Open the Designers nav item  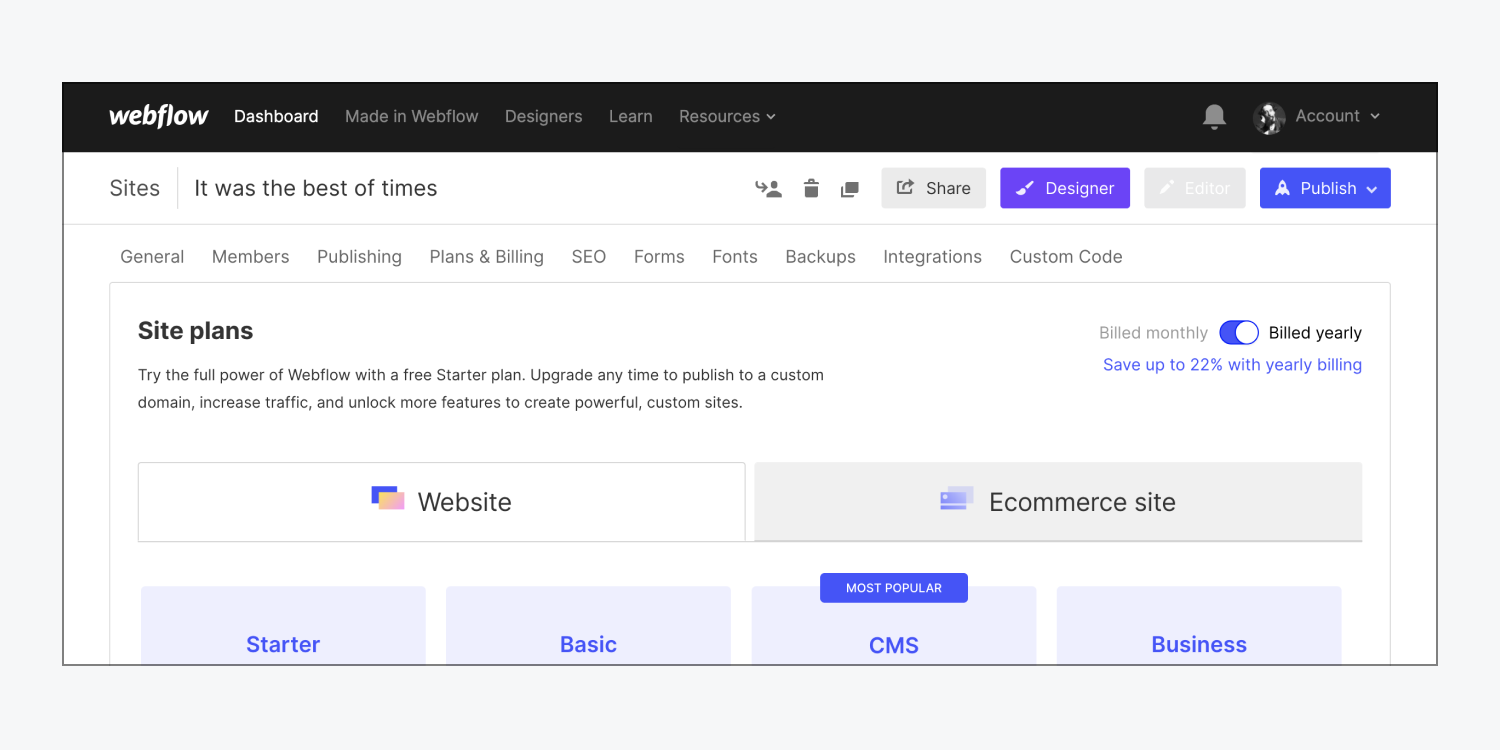click(x=543, y=117)
